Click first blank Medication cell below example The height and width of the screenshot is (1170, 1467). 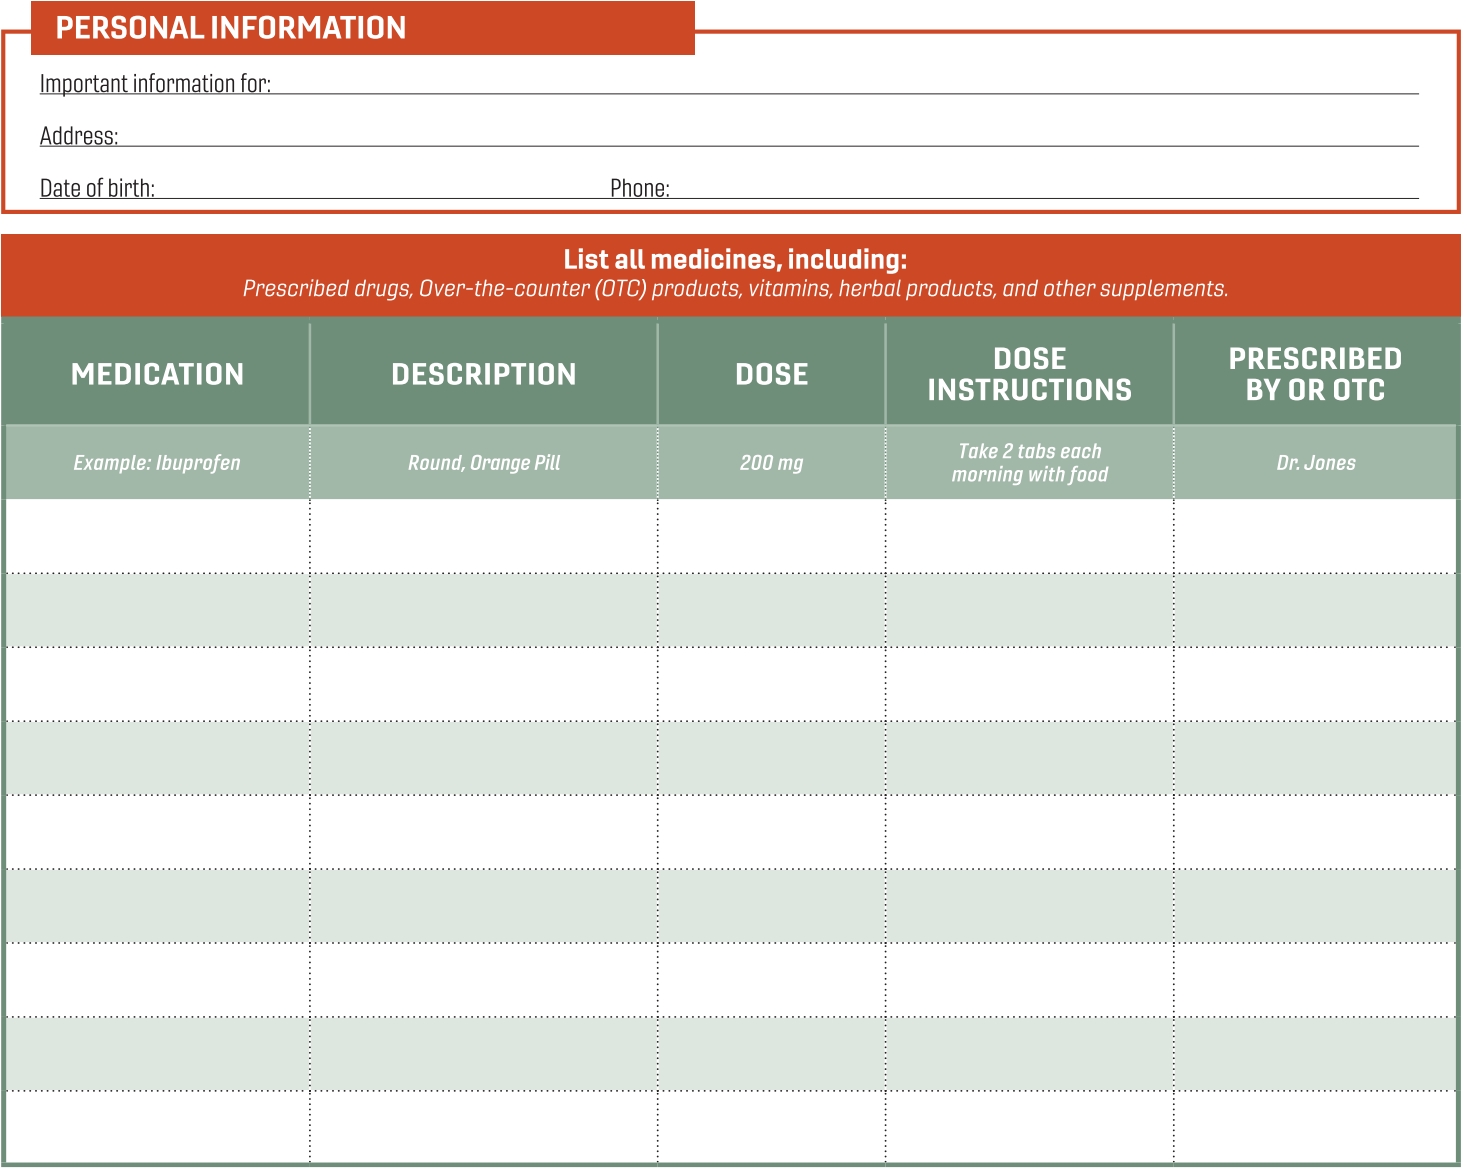157,536
